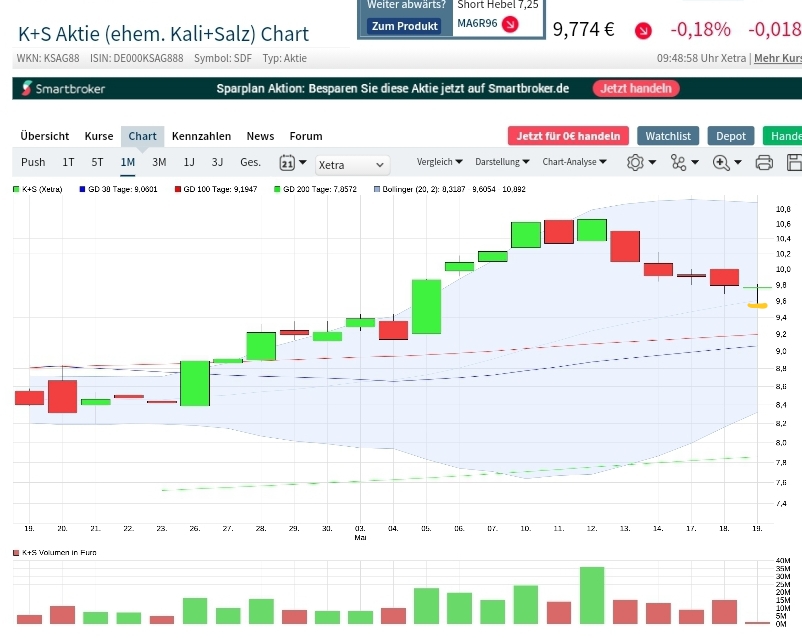This screenshot has width=802, height=638.
Task: Expand the Vergleich dropdown
Action: click(439, 162)
